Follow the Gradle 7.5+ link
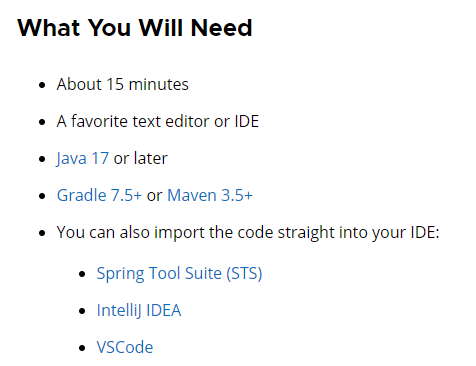 [99, 195]
